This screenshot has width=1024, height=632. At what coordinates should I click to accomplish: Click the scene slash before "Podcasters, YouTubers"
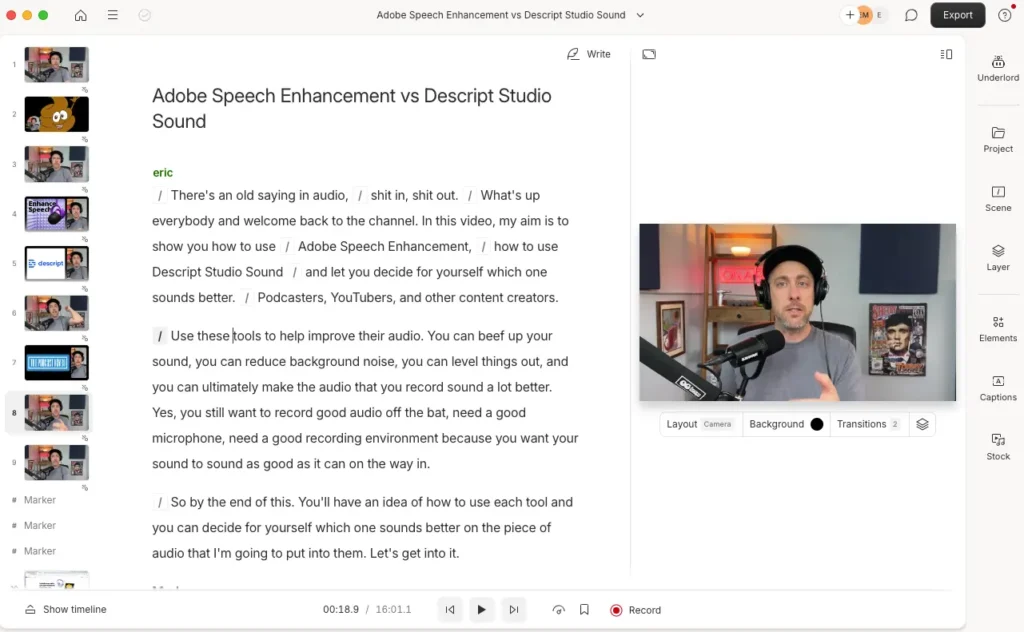(x=246, y=298)
